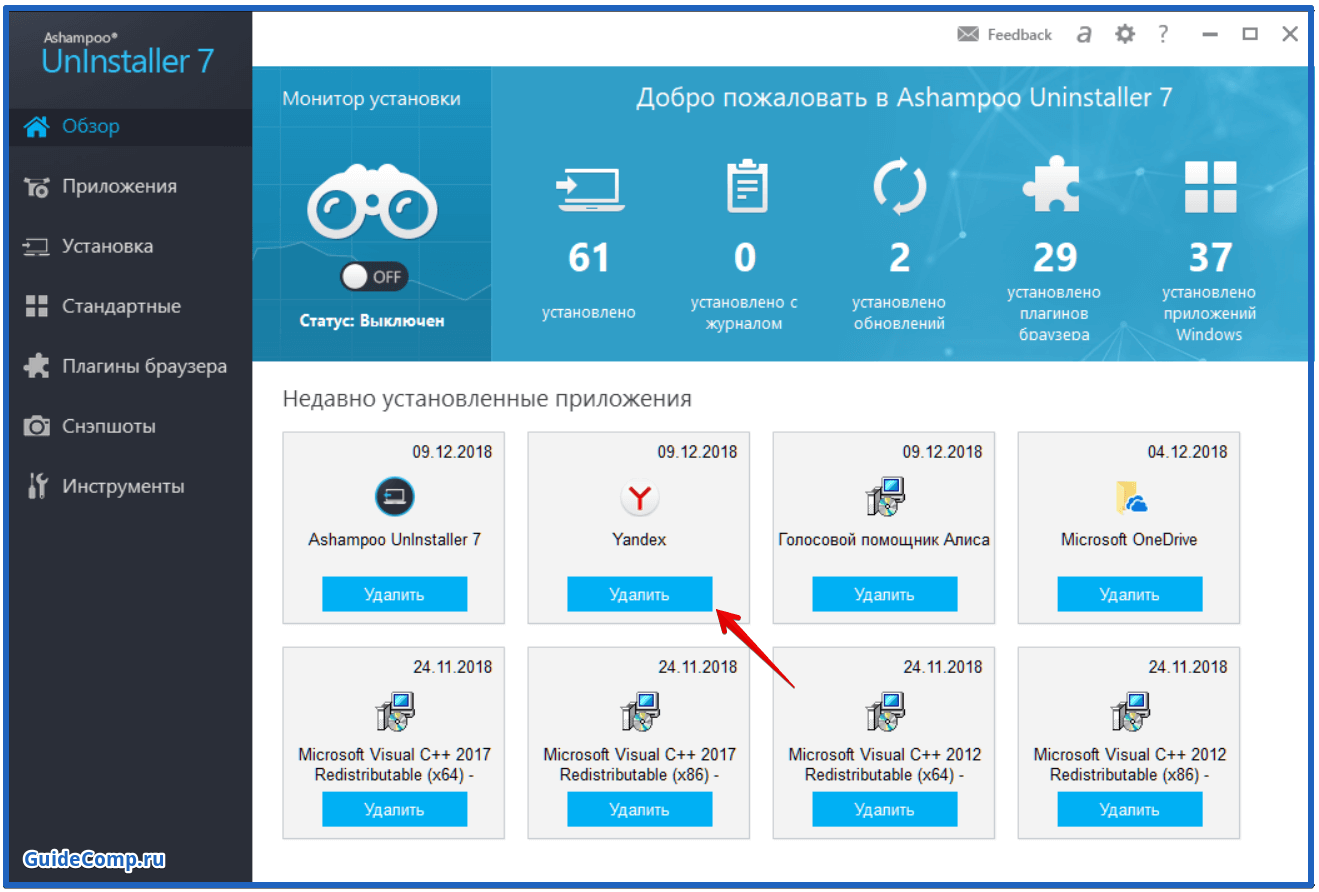Remove Visual C++ 2012 Redistributable (x64)

[884, 809]
